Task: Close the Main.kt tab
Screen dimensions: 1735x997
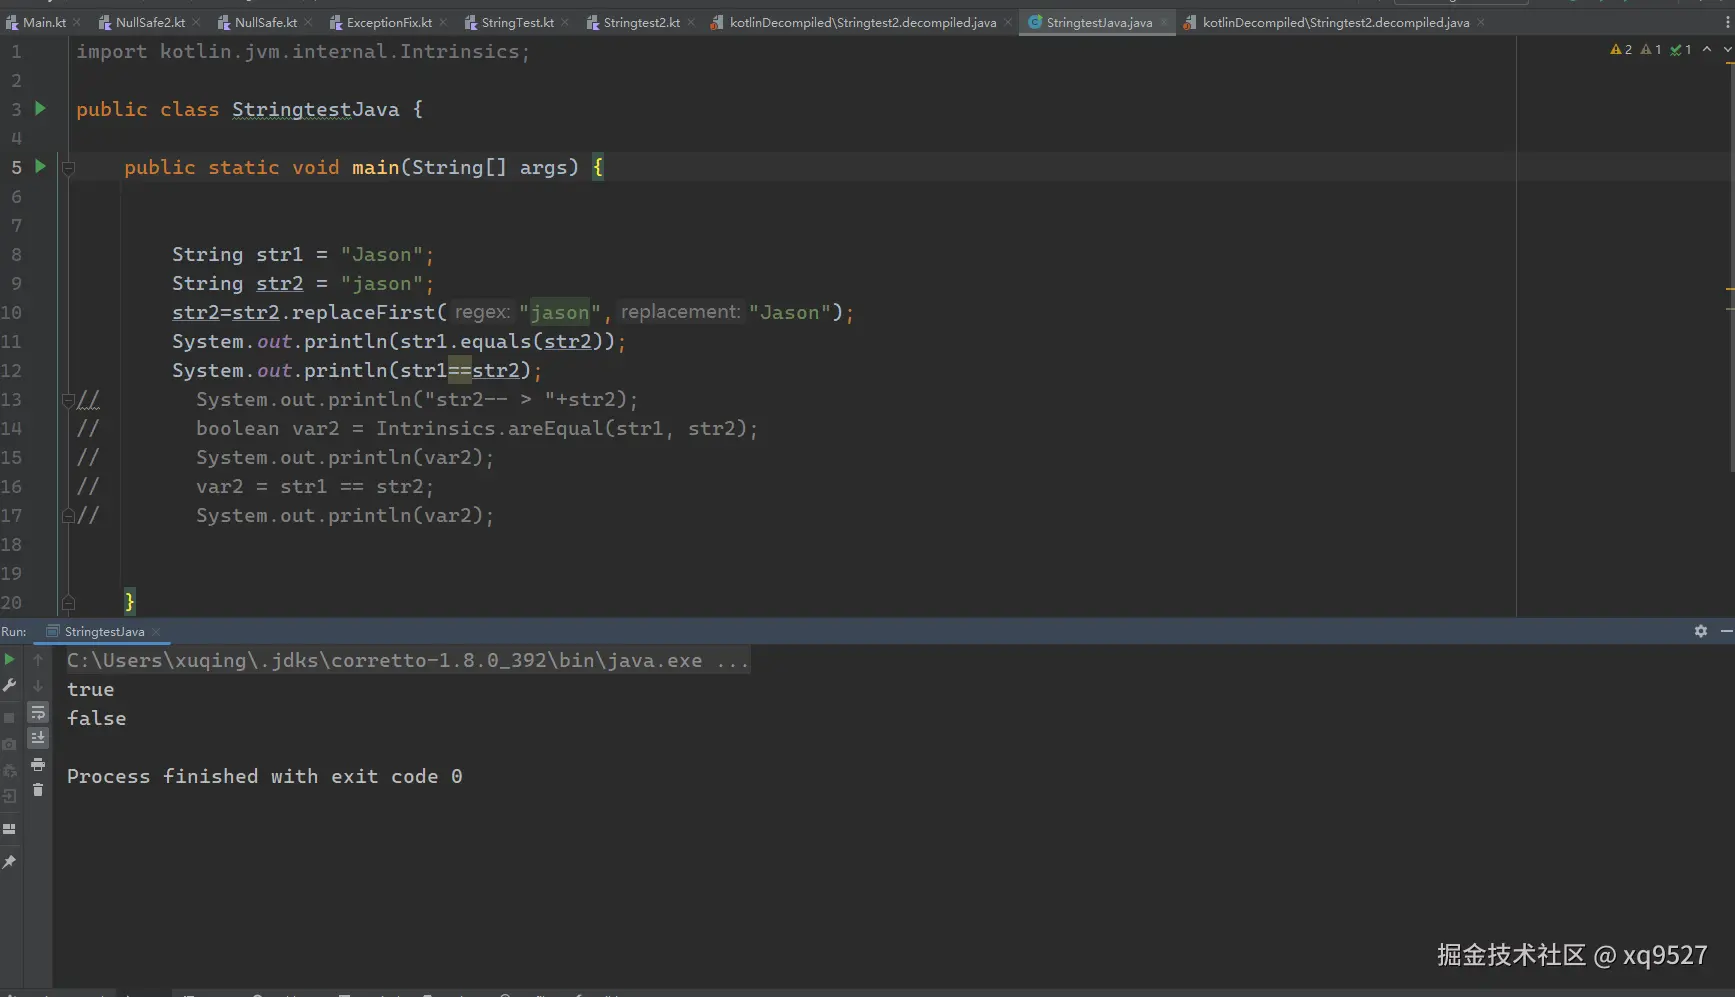Action: point(77,22)
